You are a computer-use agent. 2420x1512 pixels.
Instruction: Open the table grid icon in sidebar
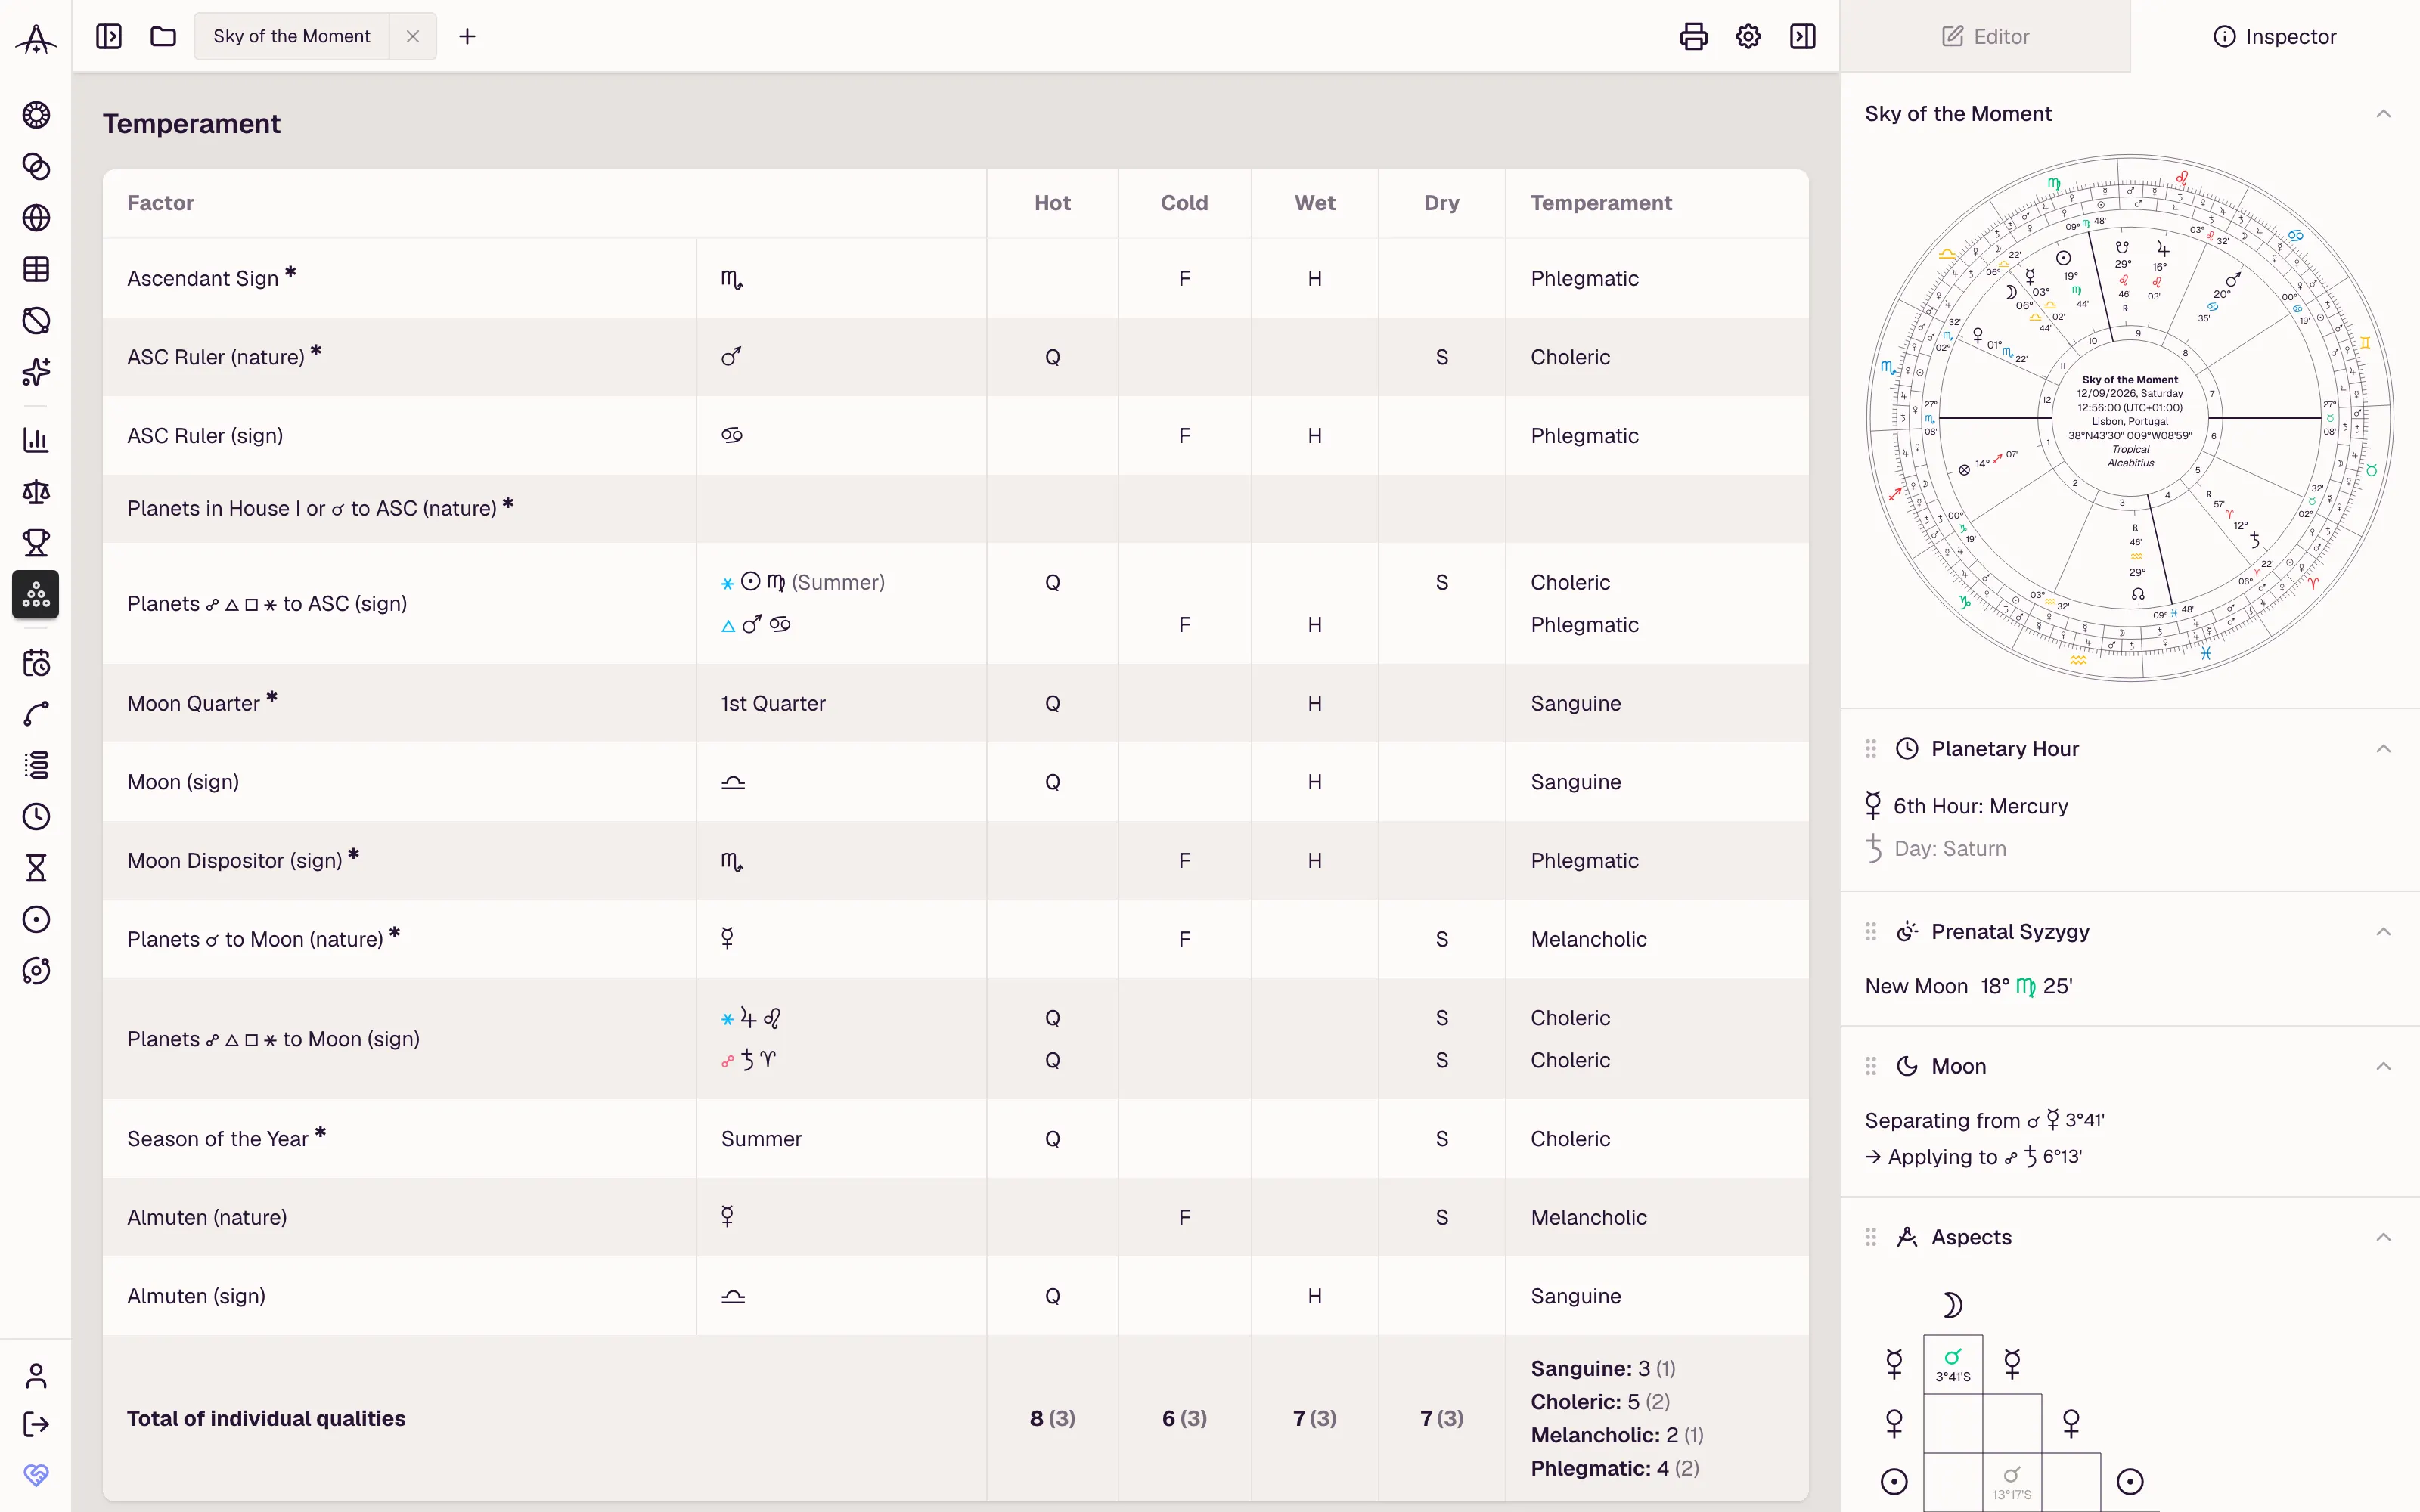[36, 269]
